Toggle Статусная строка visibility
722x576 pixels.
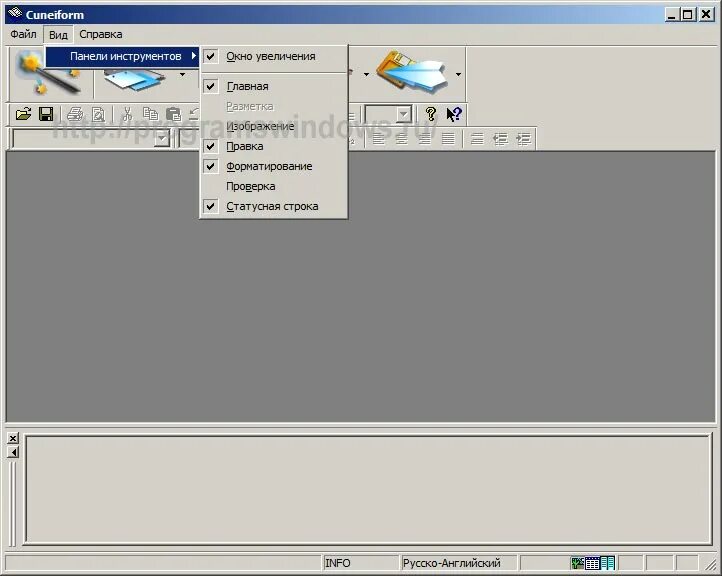tap(274, 206)
